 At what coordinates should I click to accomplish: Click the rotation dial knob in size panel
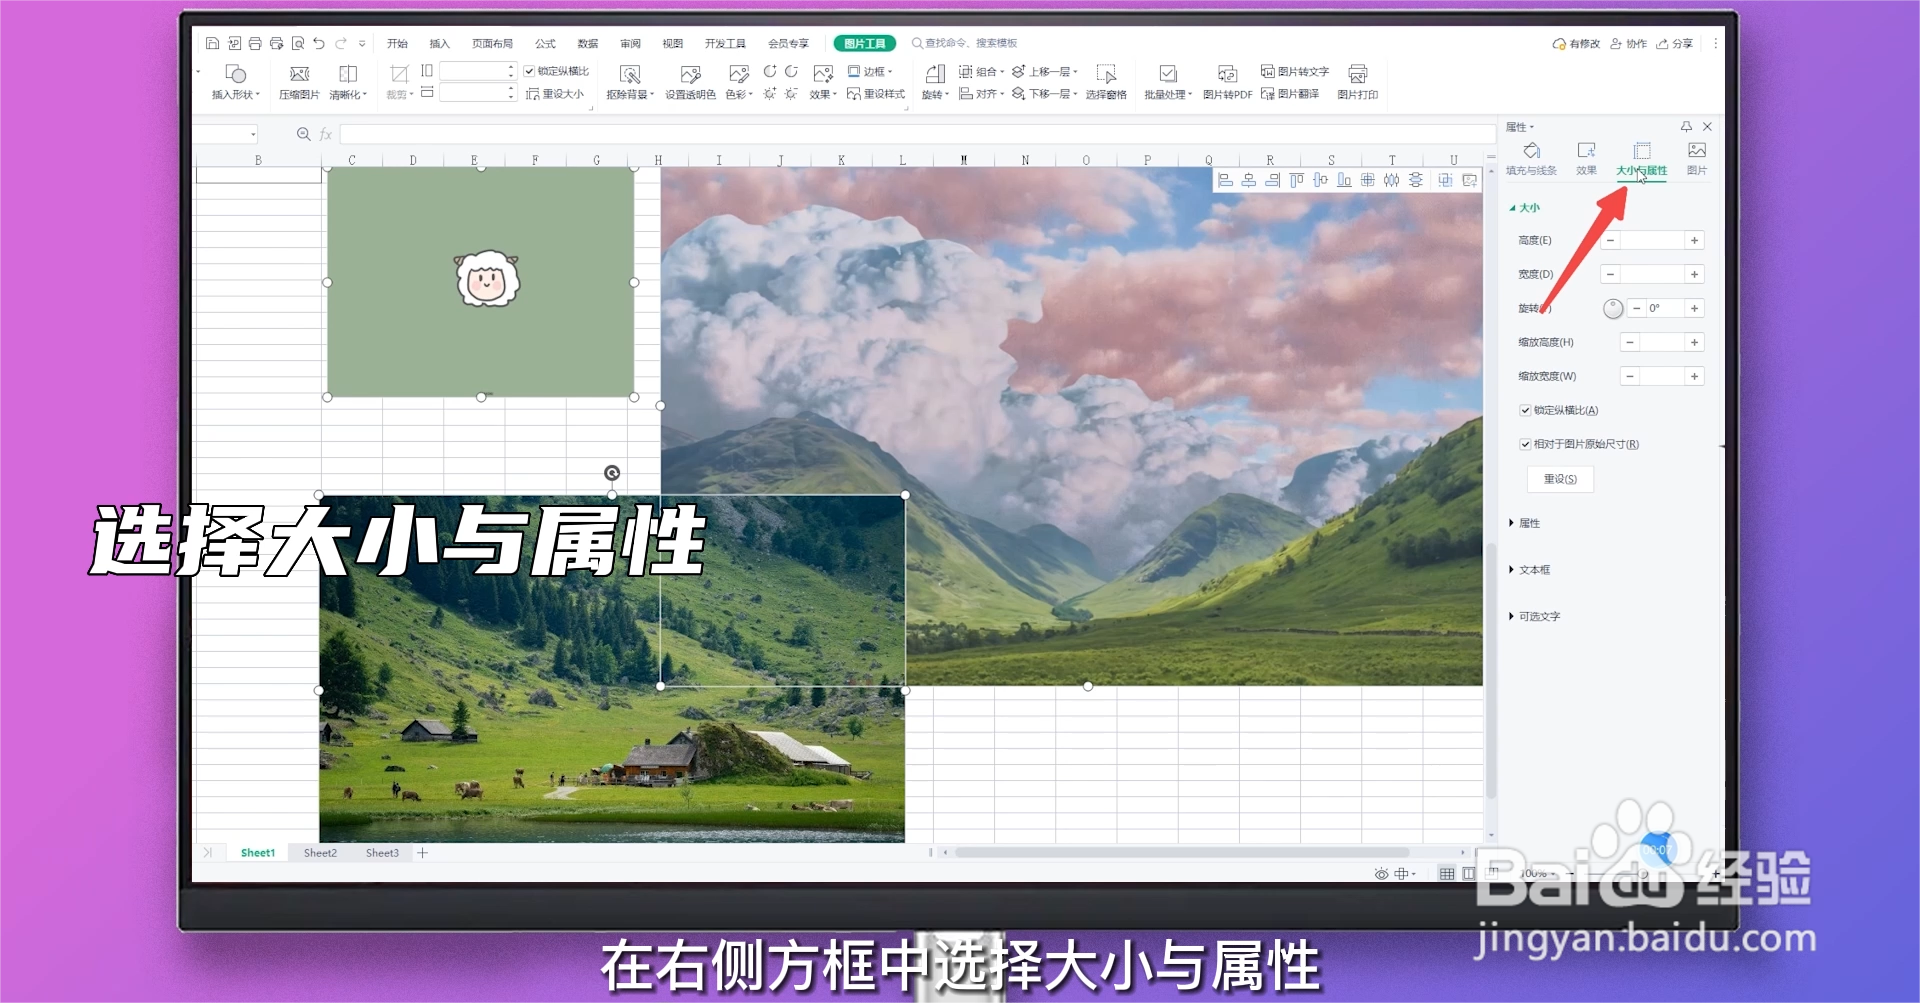coord(1613,309)
